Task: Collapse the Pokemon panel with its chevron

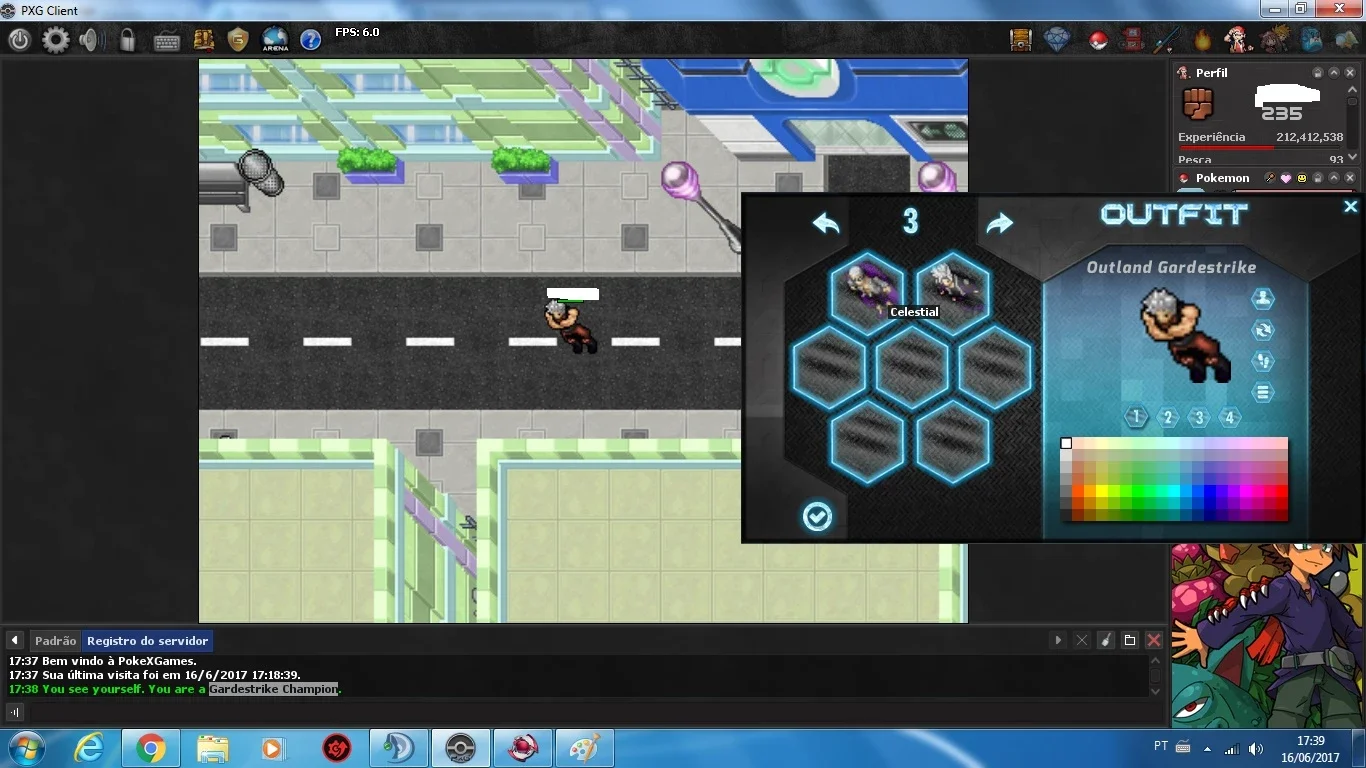Action: coord(1334,178)
